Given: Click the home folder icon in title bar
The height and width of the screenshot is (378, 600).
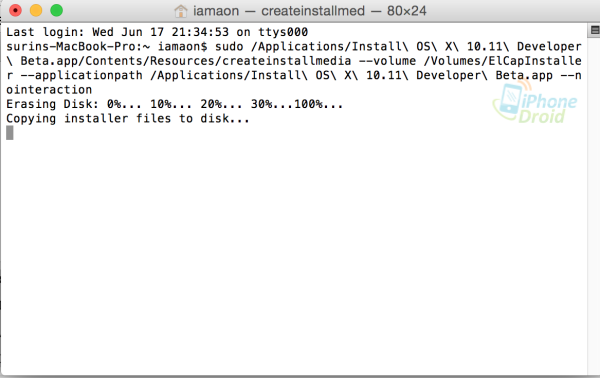Looking at the screenshot, I should 180,11.
